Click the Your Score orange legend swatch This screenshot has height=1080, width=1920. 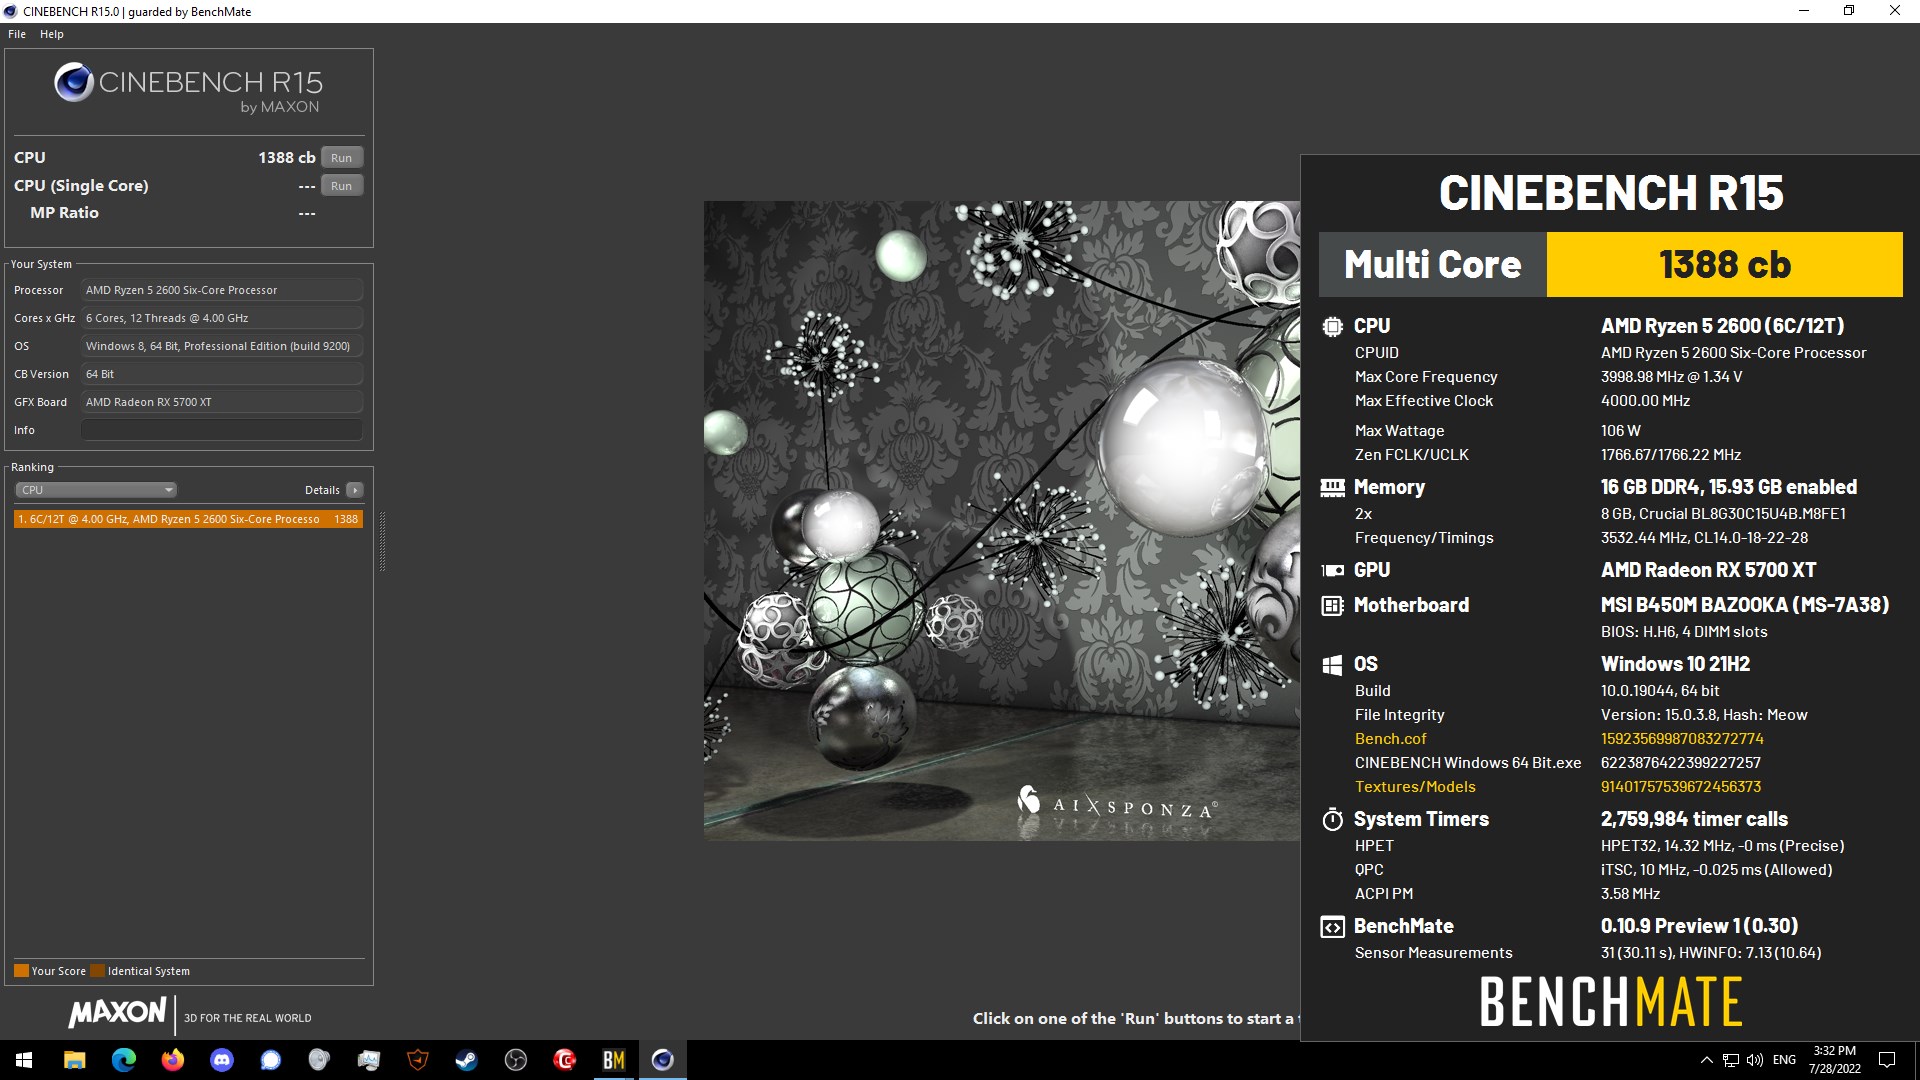click(x=21, y=971)
